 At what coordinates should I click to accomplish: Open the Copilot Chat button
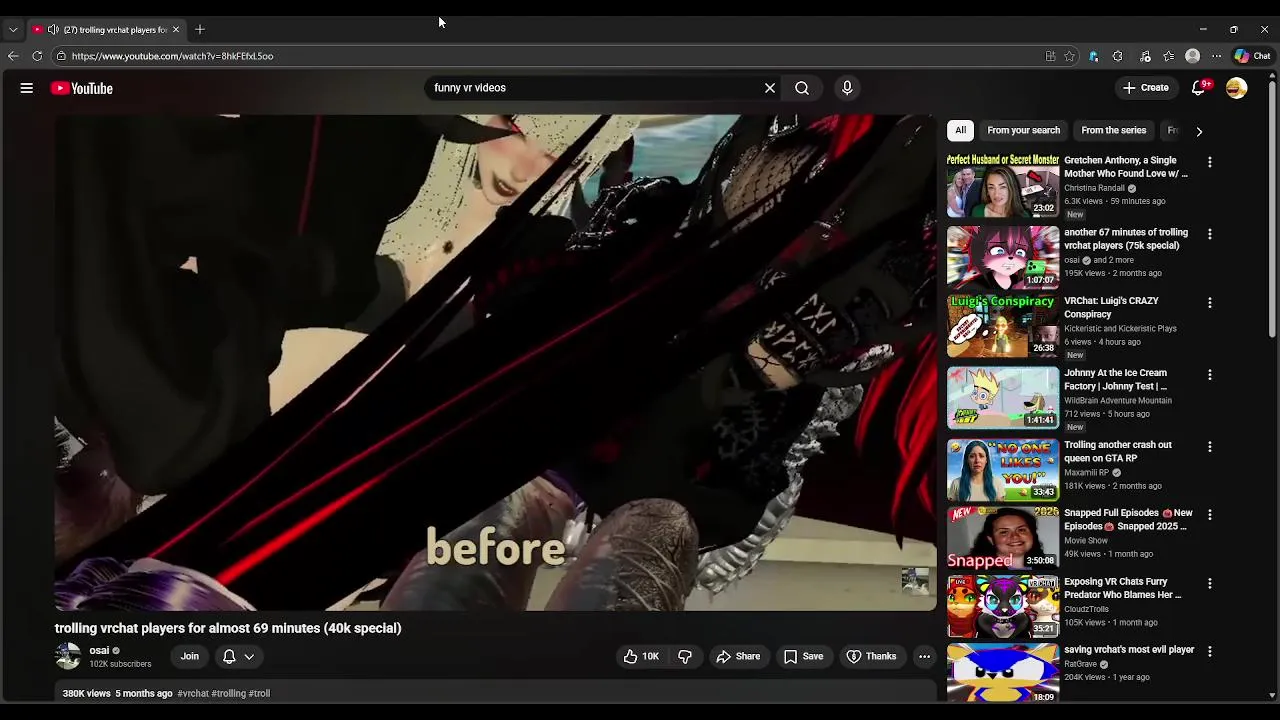pyautogui.click(x=1252, y=56)
